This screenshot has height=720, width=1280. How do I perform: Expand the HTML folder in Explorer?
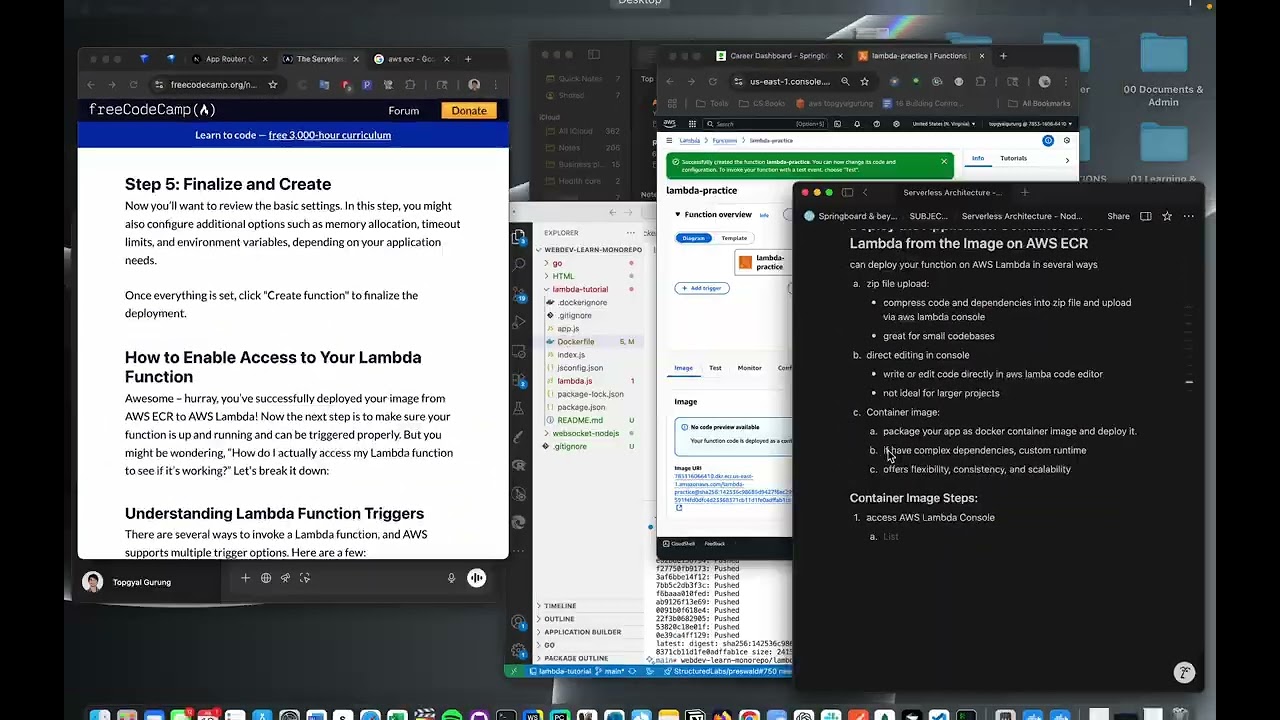pyautogui.click(x=563, y=276)
